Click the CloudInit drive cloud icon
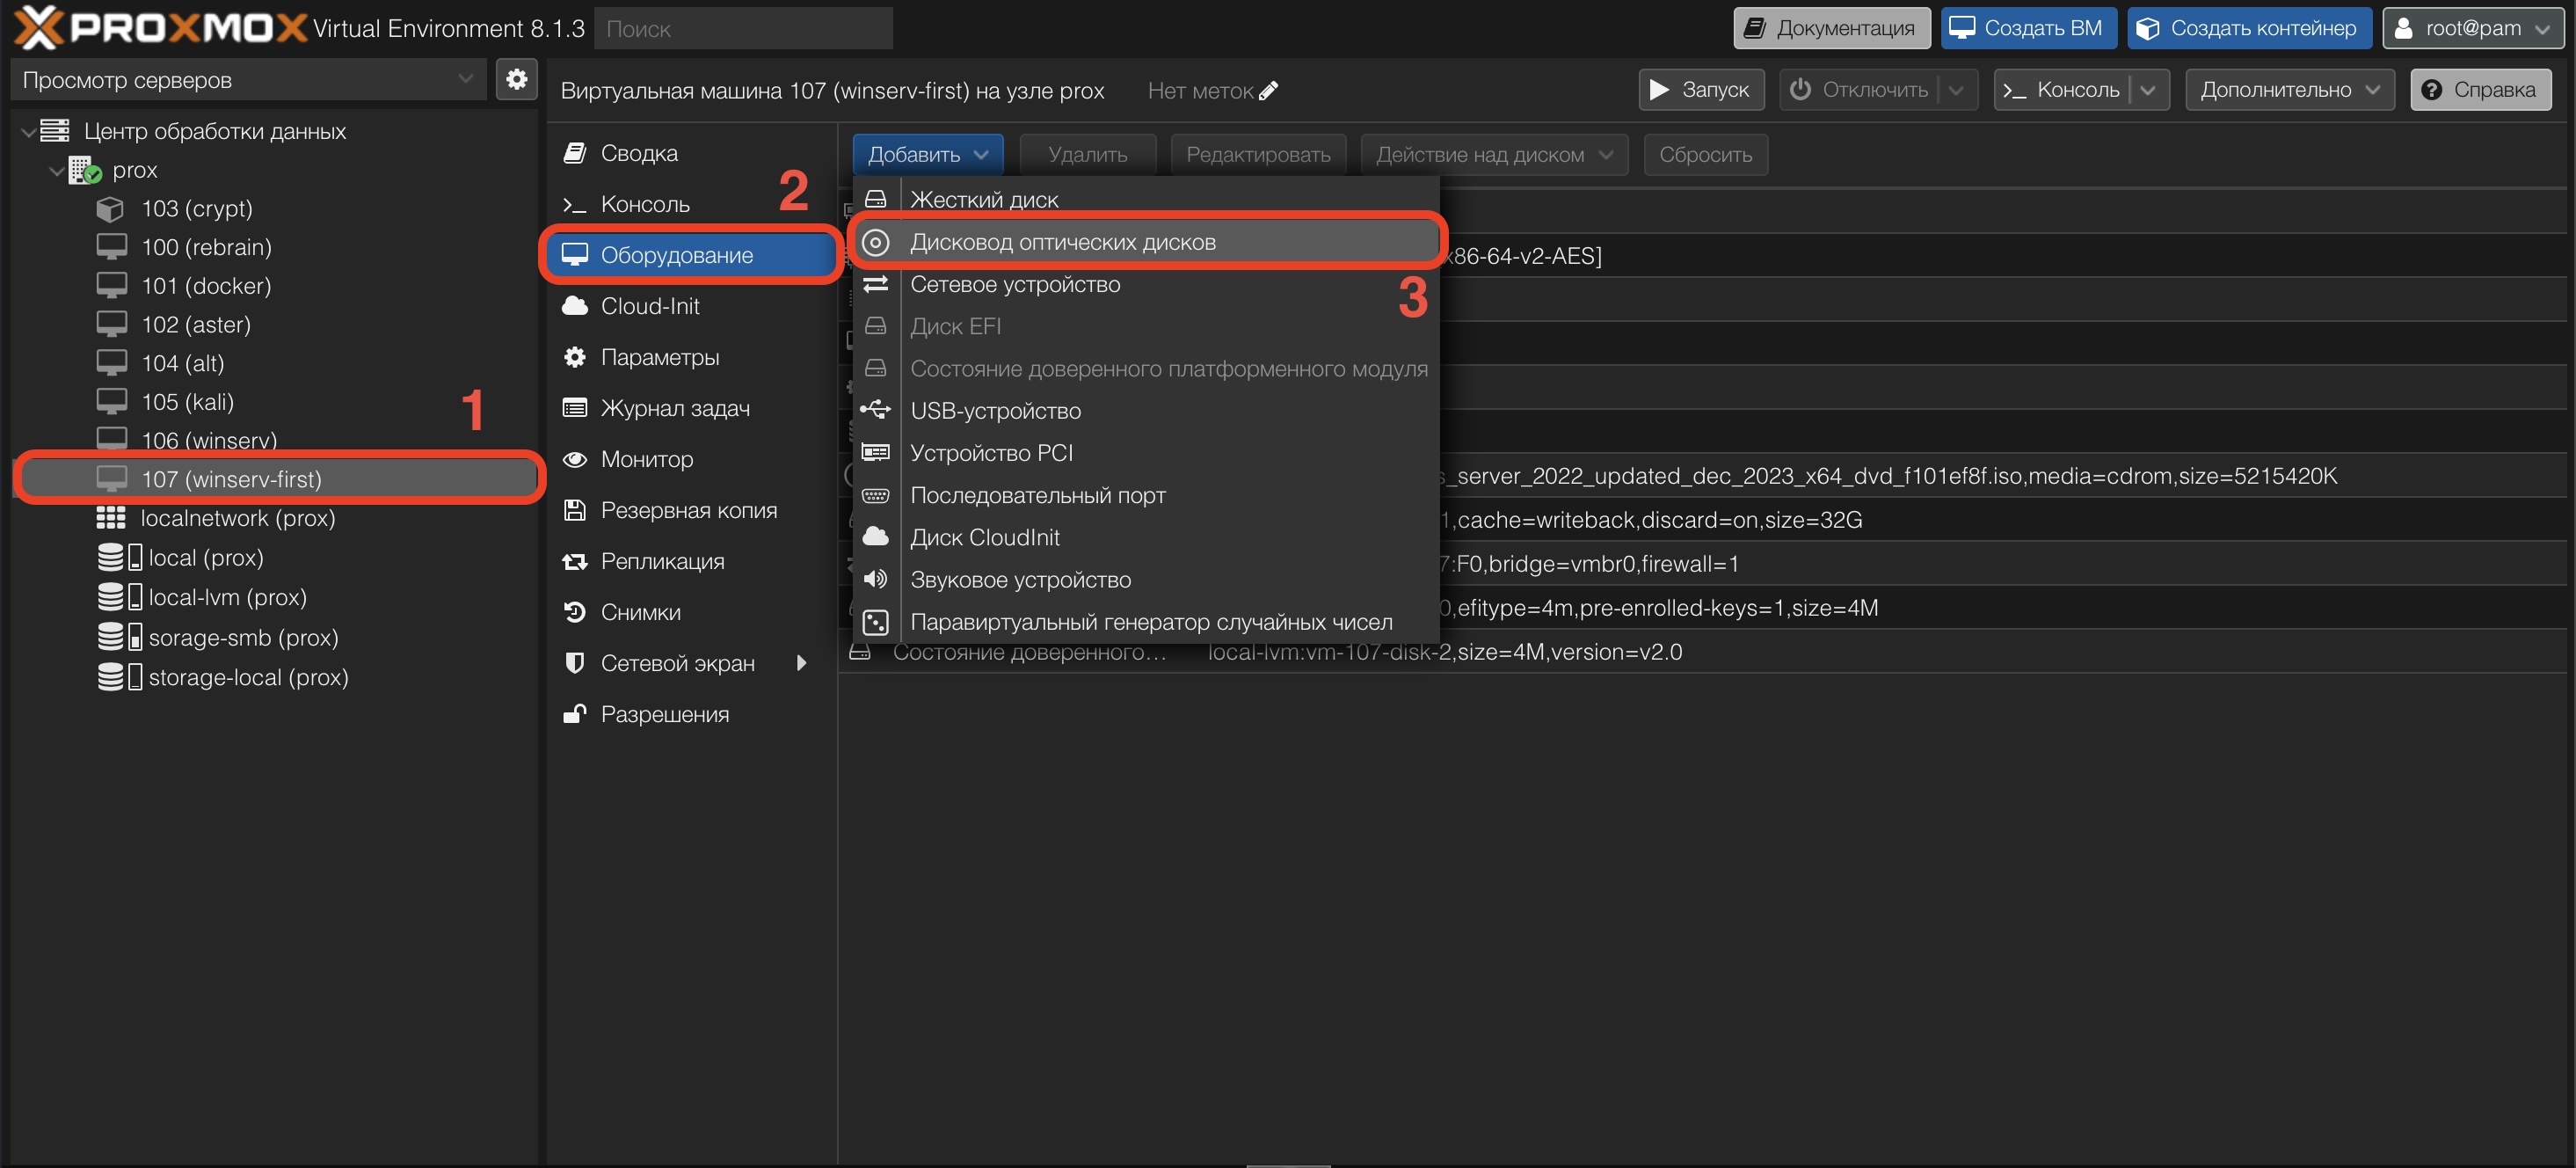The width and height of the screenshot is (2576, 1168). (x=875, y=537)
